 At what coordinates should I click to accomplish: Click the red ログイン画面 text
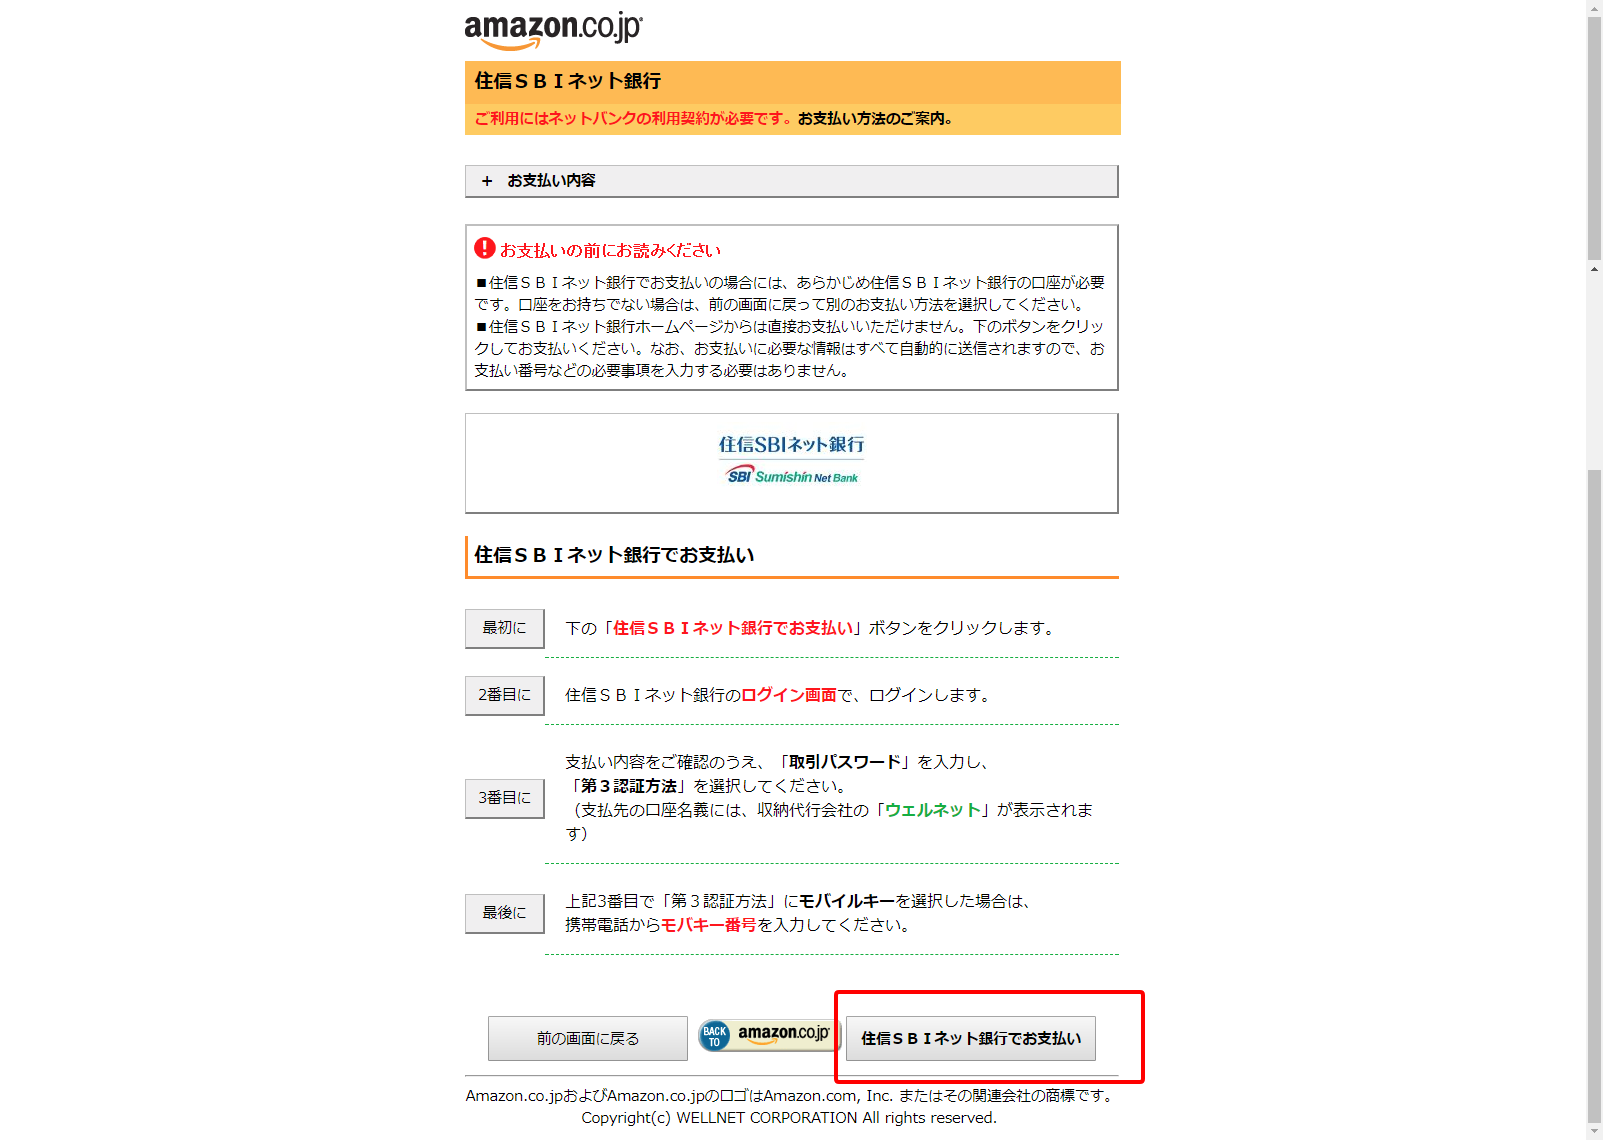pyautogui.click(x=789, y=695)
